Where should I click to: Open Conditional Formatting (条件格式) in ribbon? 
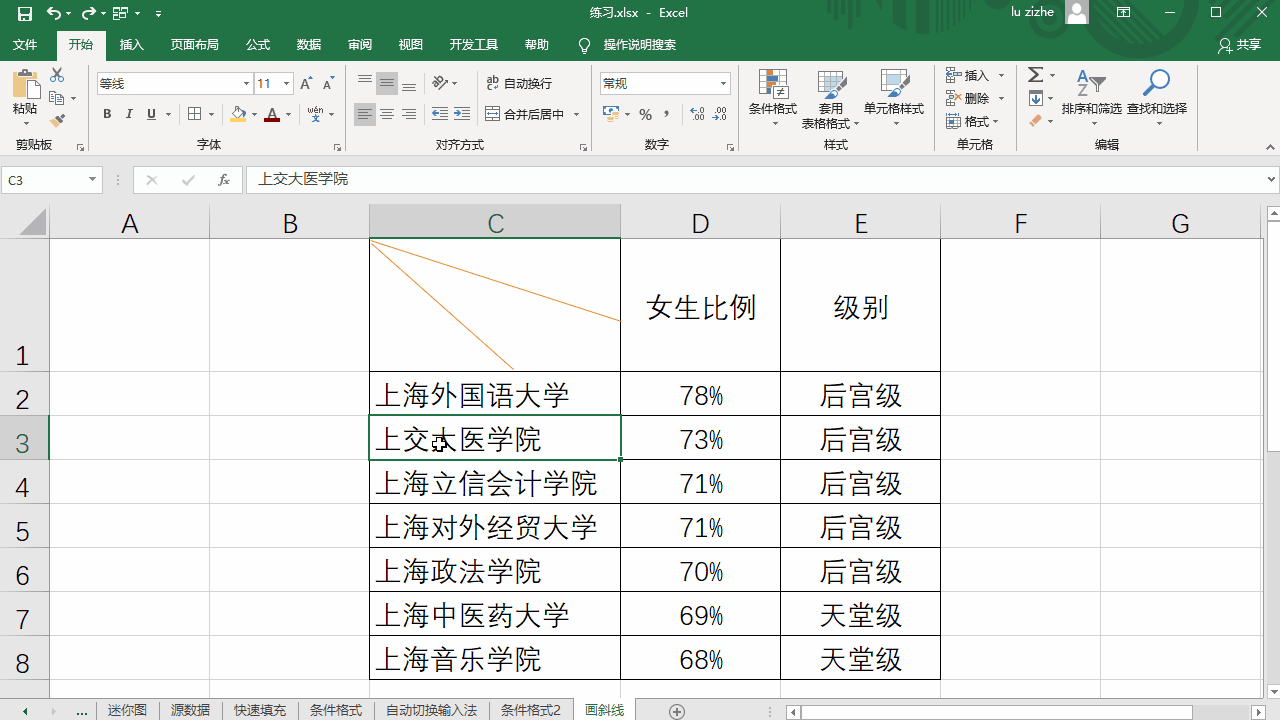pos(773,98)
